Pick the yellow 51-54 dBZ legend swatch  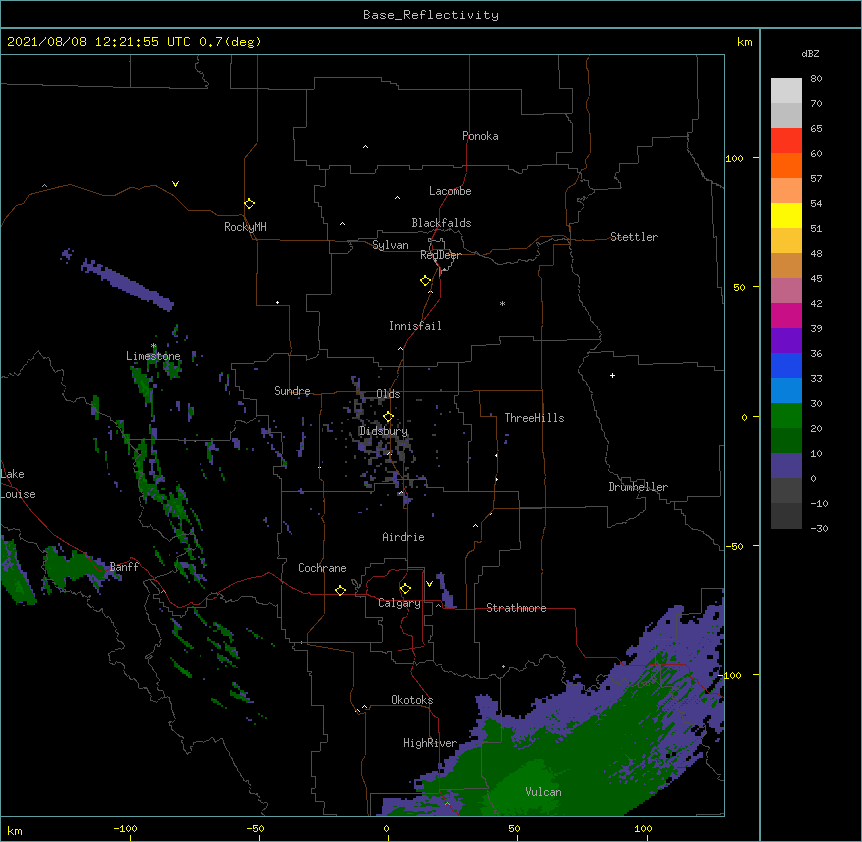point(786,215)
